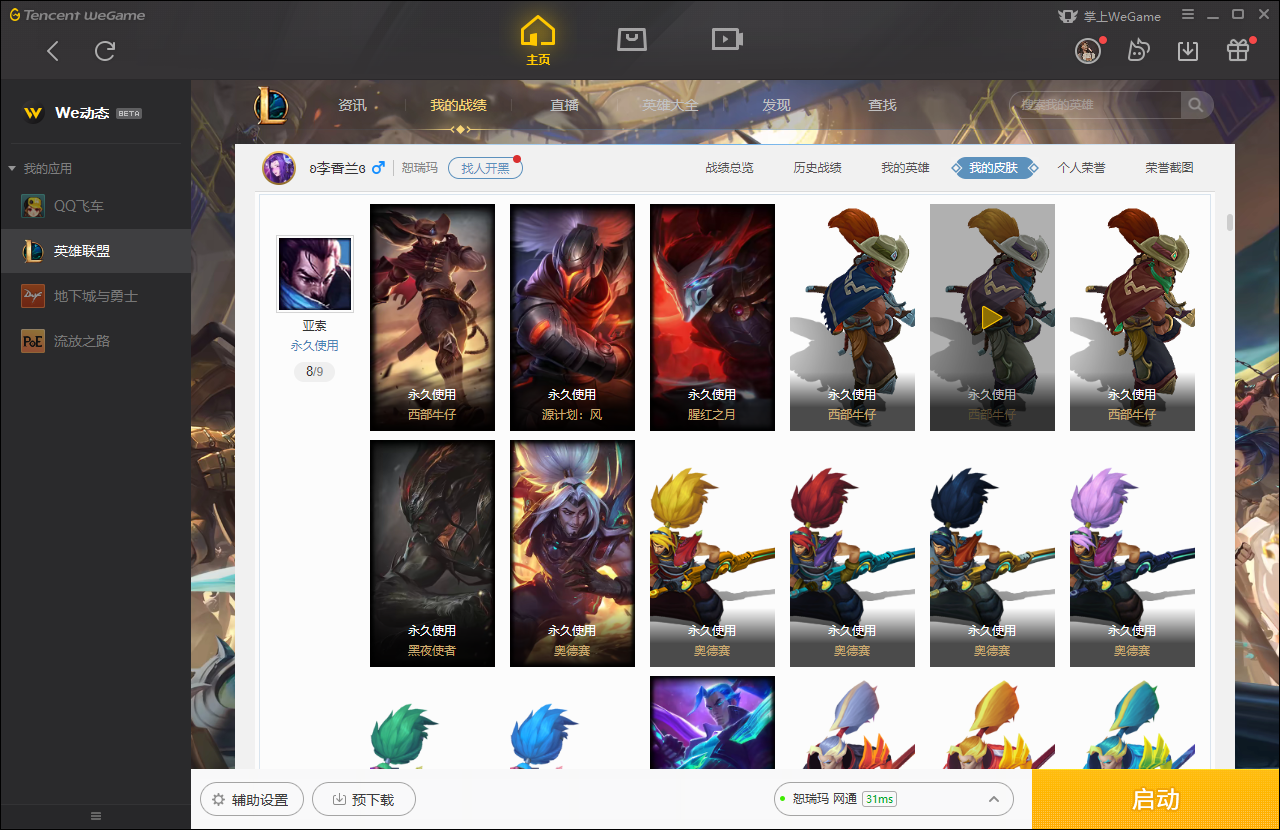Open the video camera icon tab
Screen dimensions: 1280x830
coord(727,39)
